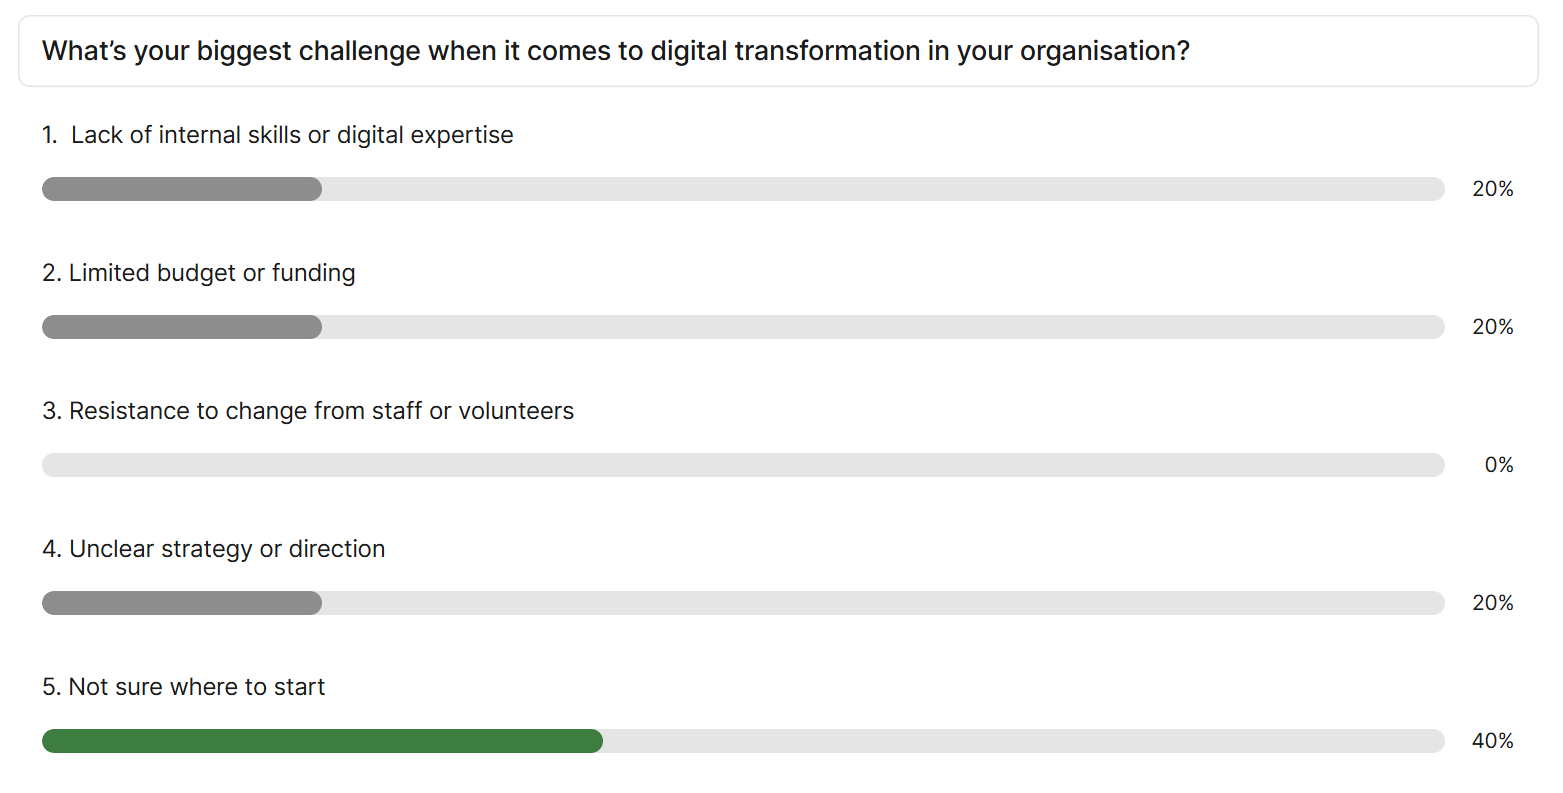Screen dimensions: 1563x793
Task: Click the empty bar under Resistance to change
Action: pyautogui.click(x=743, y=465)
